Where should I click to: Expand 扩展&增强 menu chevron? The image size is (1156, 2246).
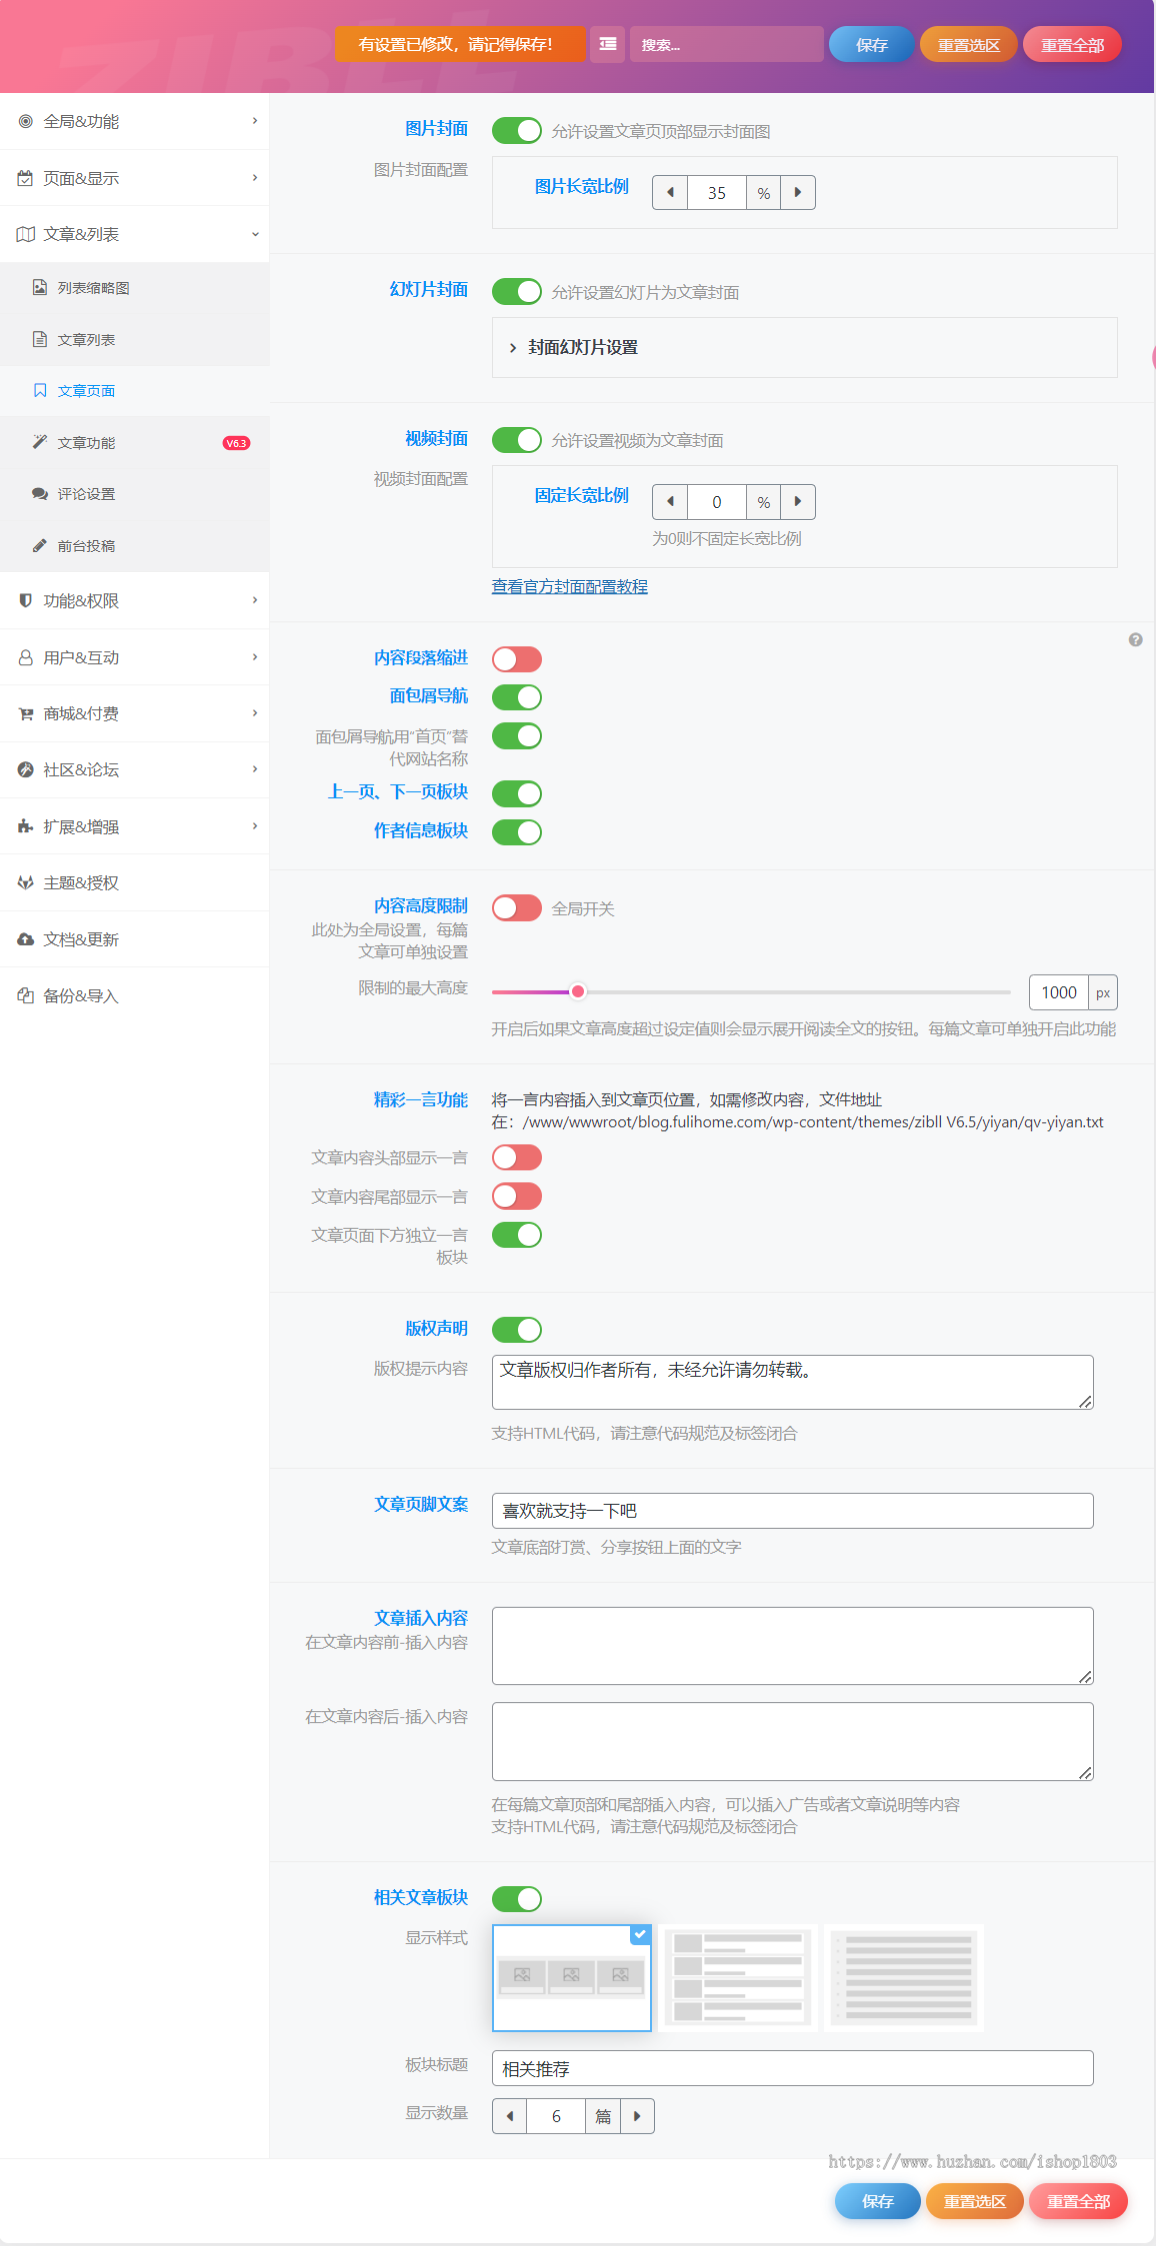tap(255, 826)
